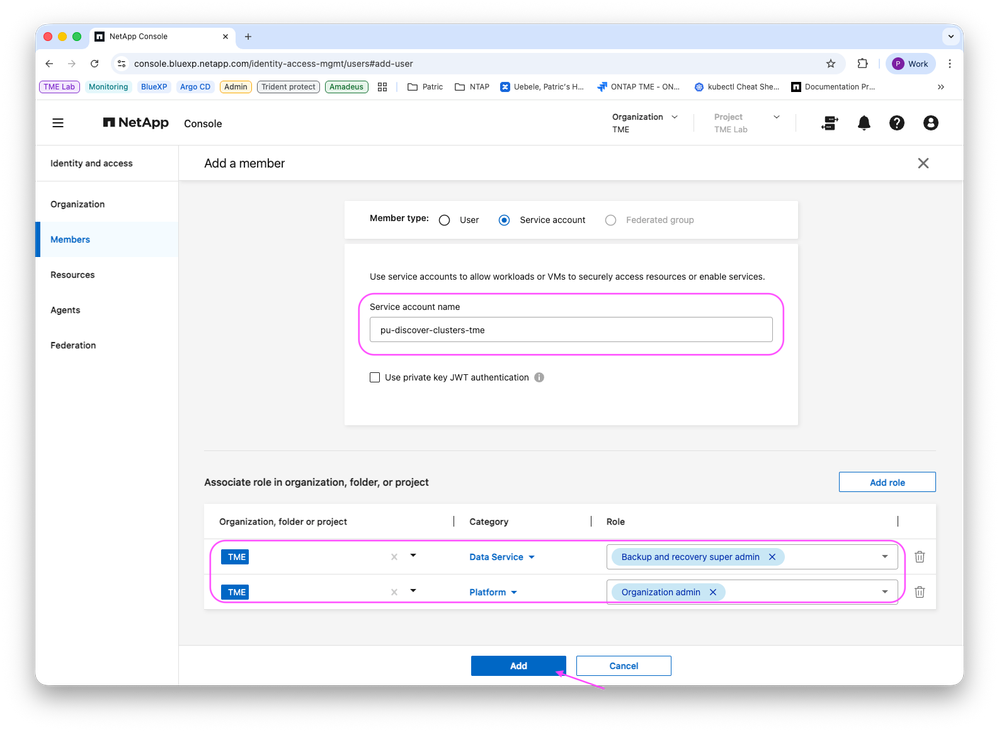Expand role list for Organization admin row

click(x=884, y=592)
